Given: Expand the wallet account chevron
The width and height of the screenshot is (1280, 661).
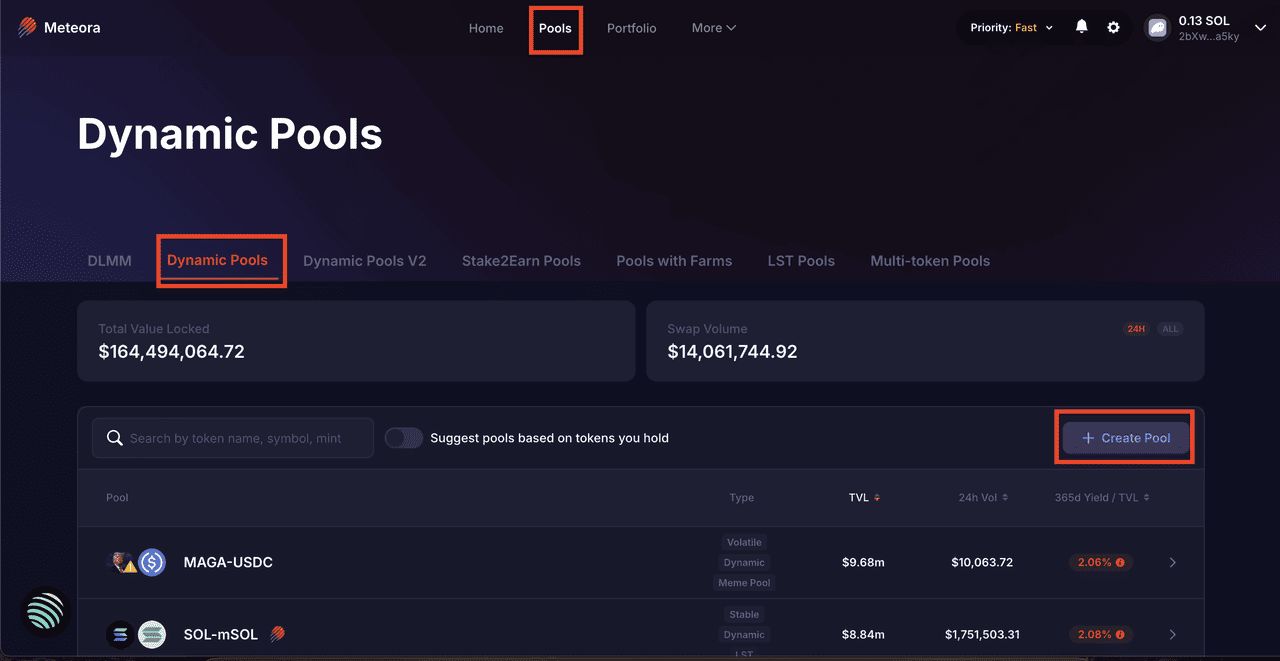Looking at the screenshot, I should [1259, 28].
